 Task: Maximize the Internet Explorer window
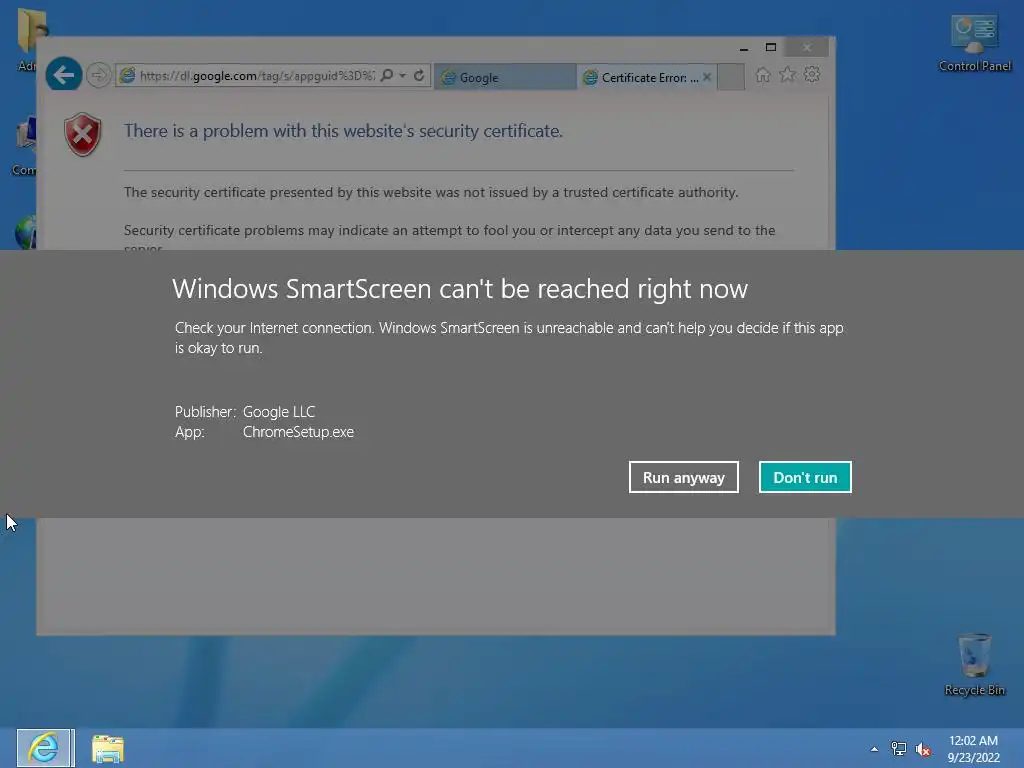pyautogui.click(x=771, y=48)
